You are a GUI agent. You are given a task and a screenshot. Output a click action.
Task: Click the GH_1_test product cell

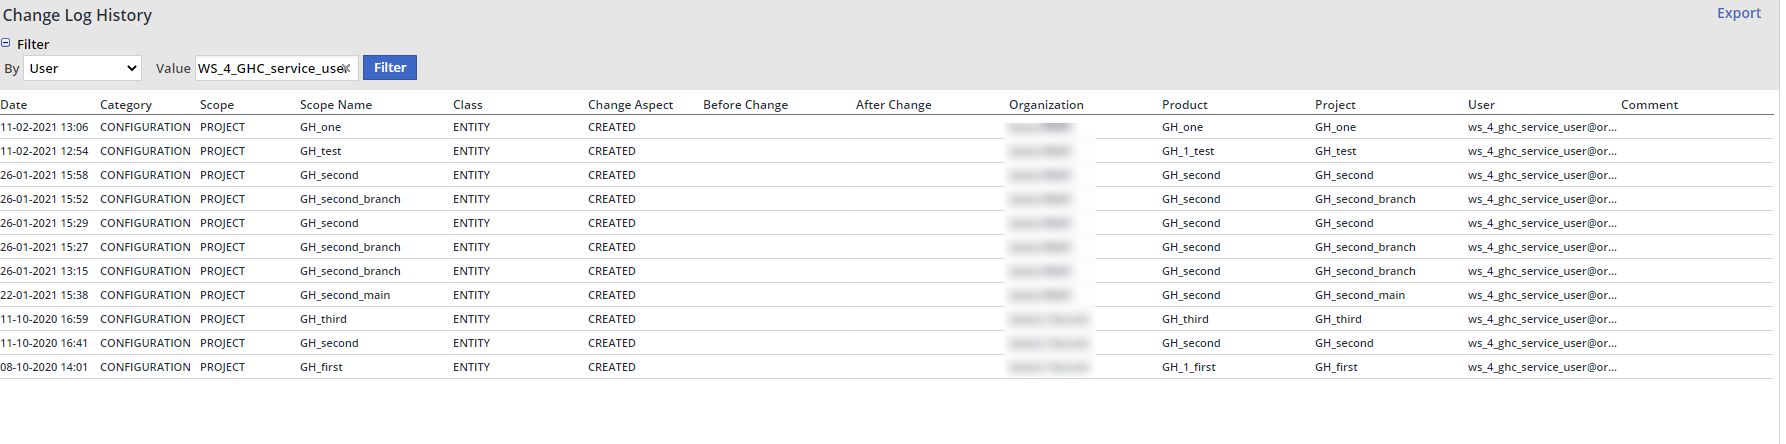(x=1187, y=151)
